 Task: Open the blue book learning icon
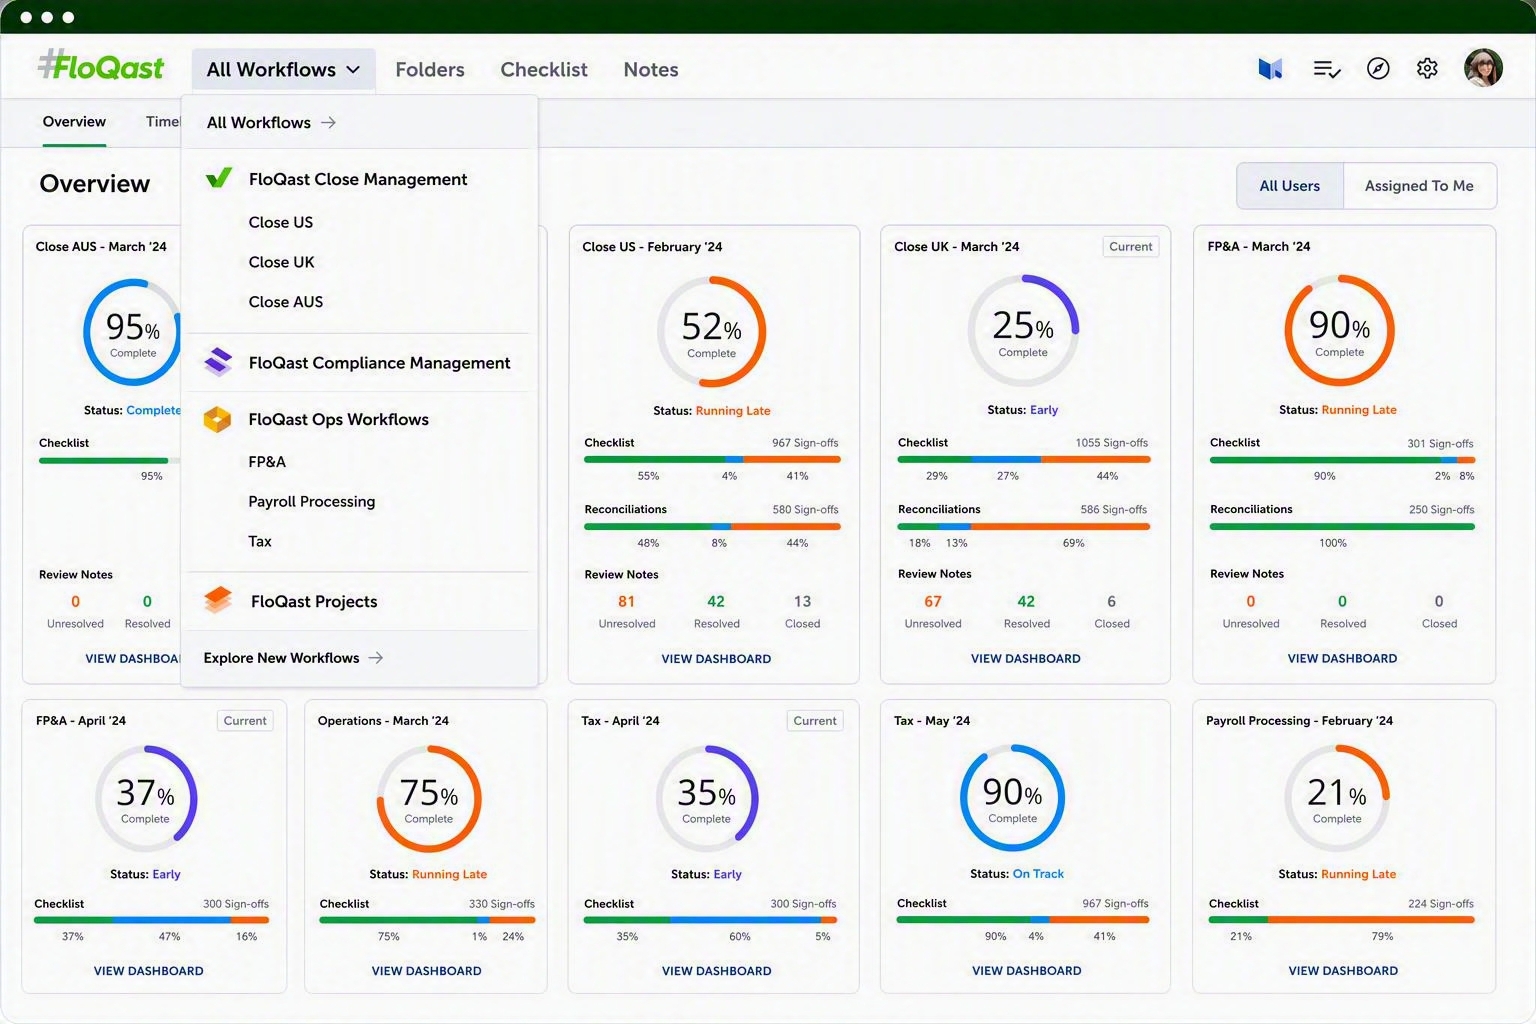tap(1270, 69)
